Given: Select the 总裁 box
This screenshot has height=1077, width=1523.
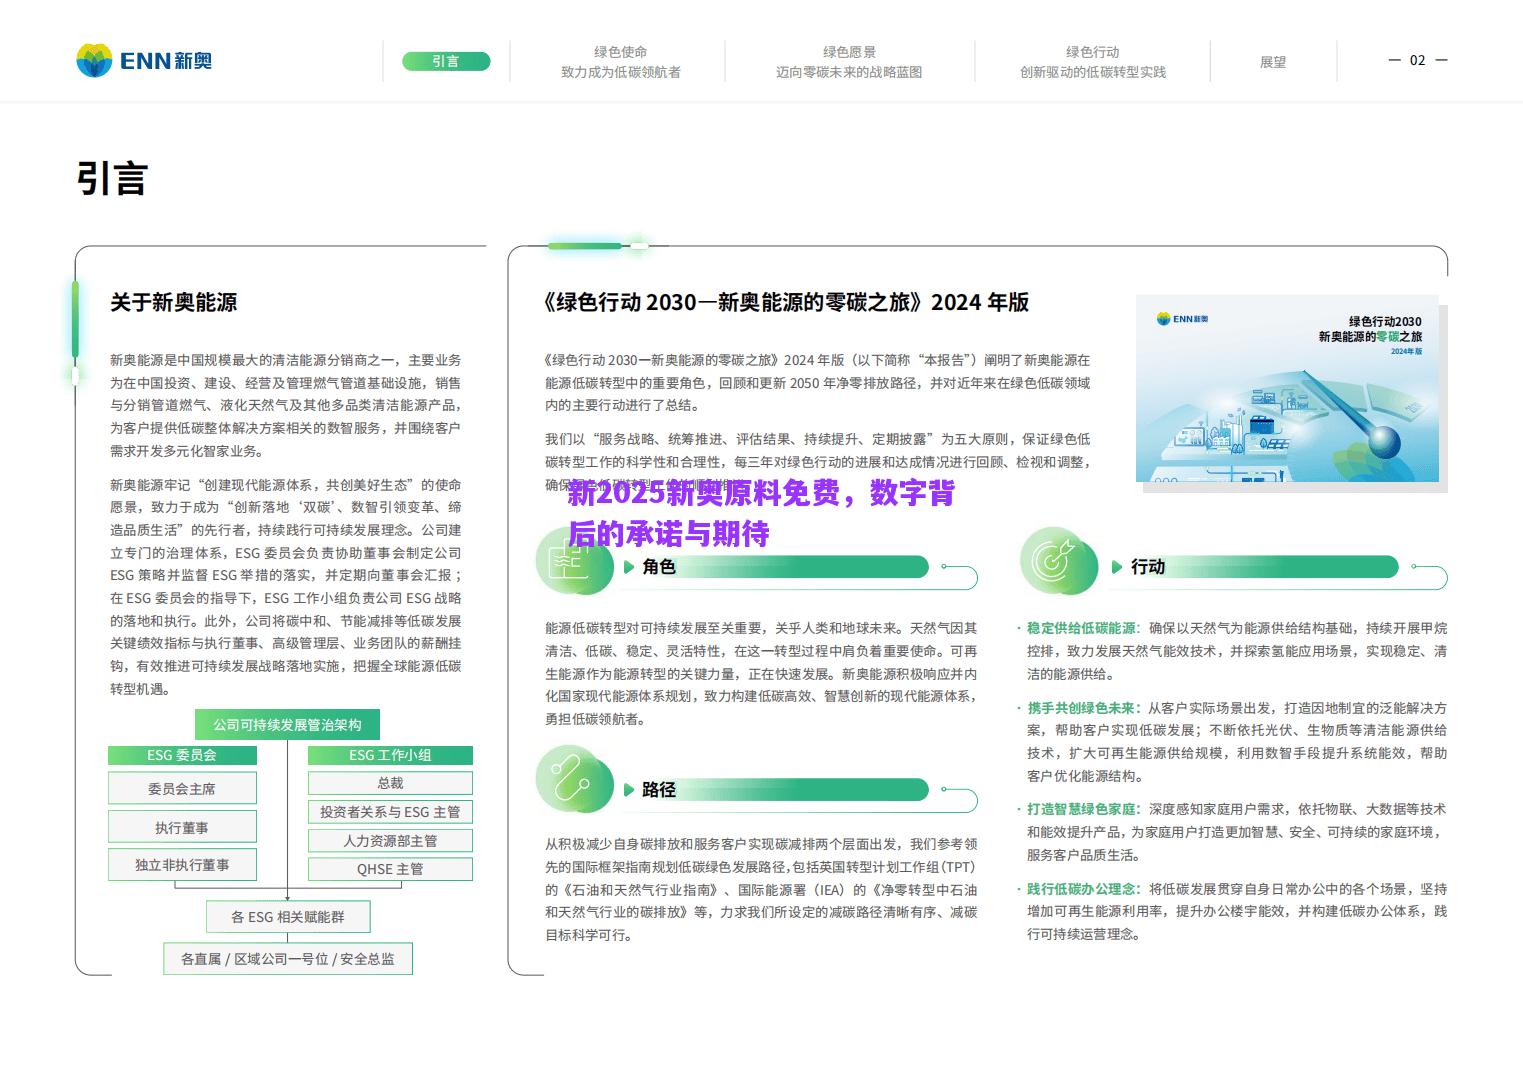Looking at the screenshot, I should (390, 783).
